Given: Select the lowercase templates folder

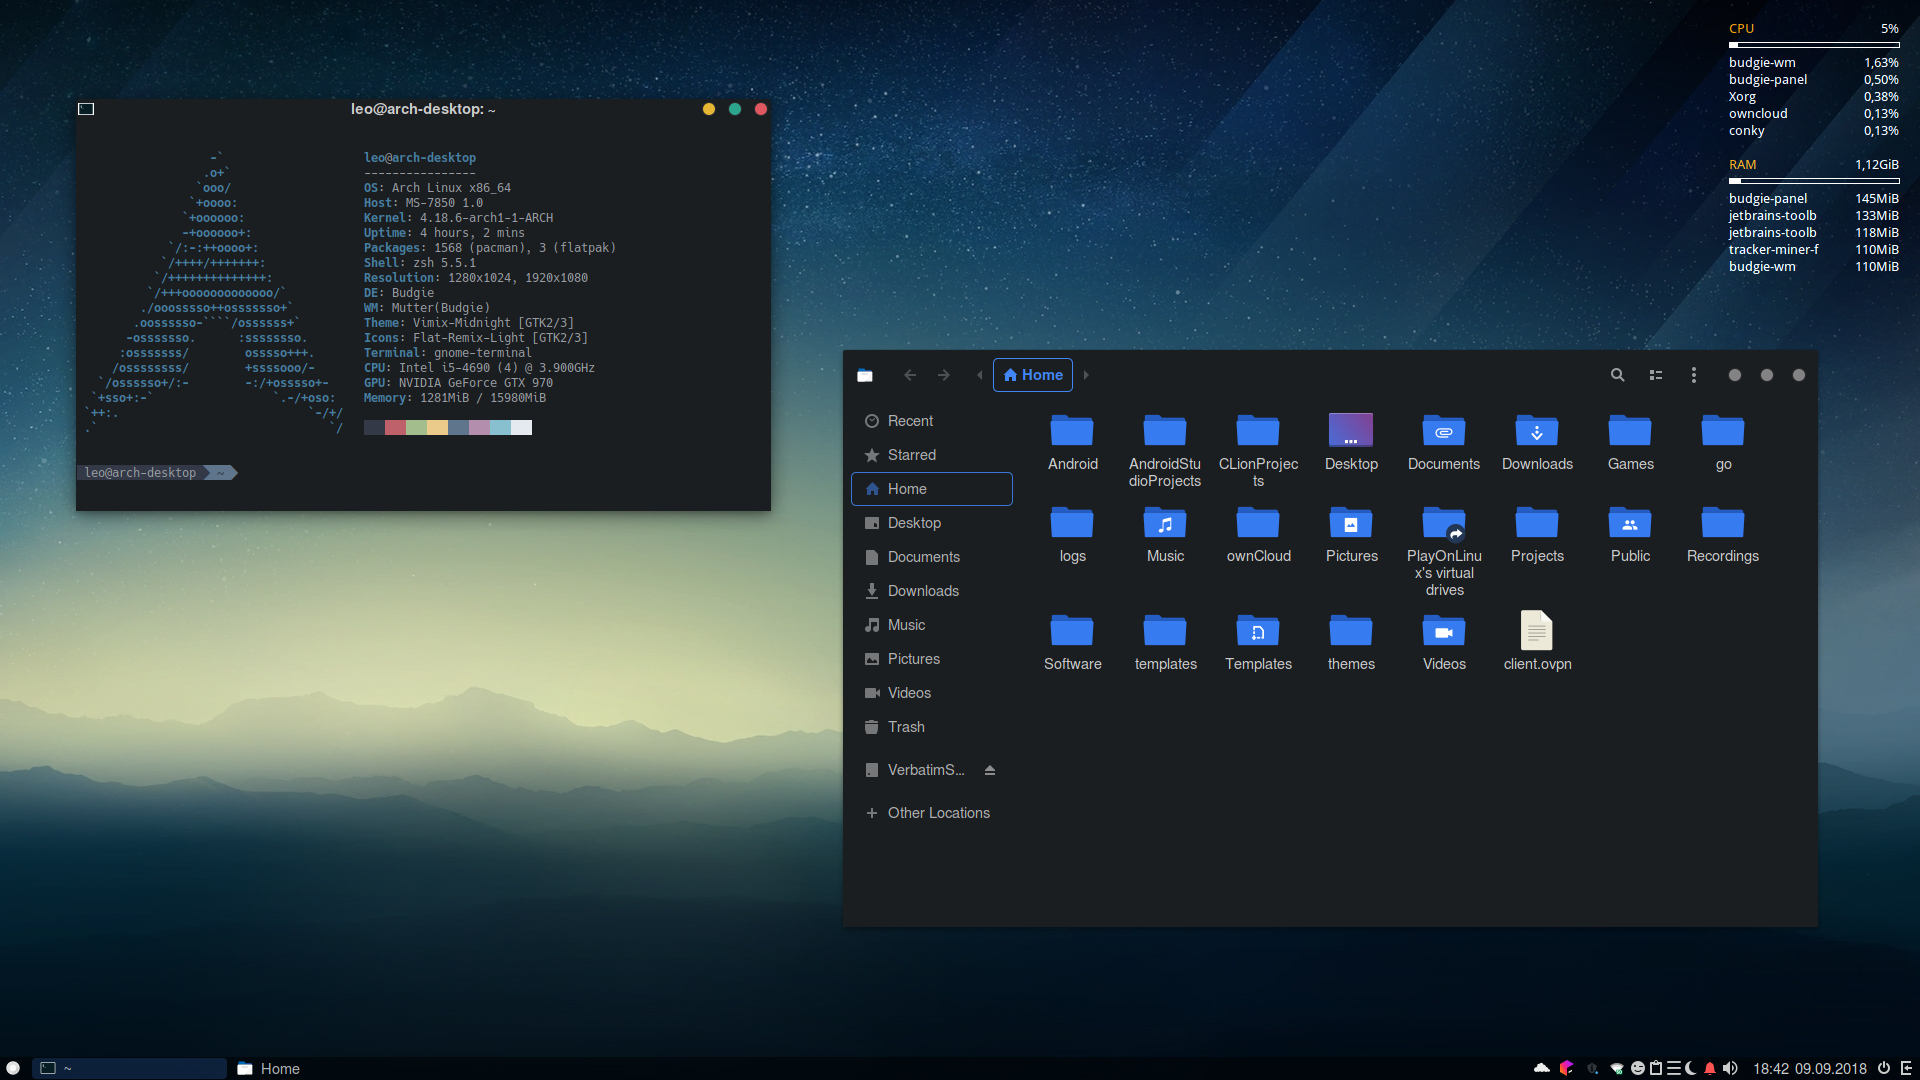Looking at the screenshot, I should 1165,642.
